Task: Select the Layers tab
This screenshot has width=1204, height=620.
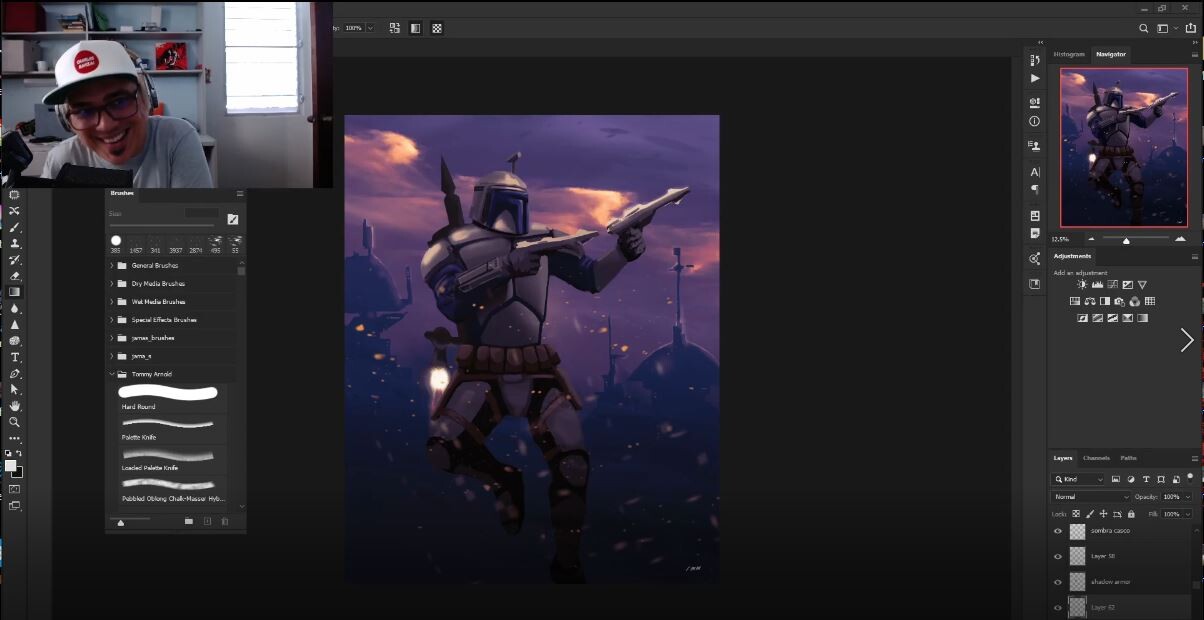Action: click(1063, 458)
